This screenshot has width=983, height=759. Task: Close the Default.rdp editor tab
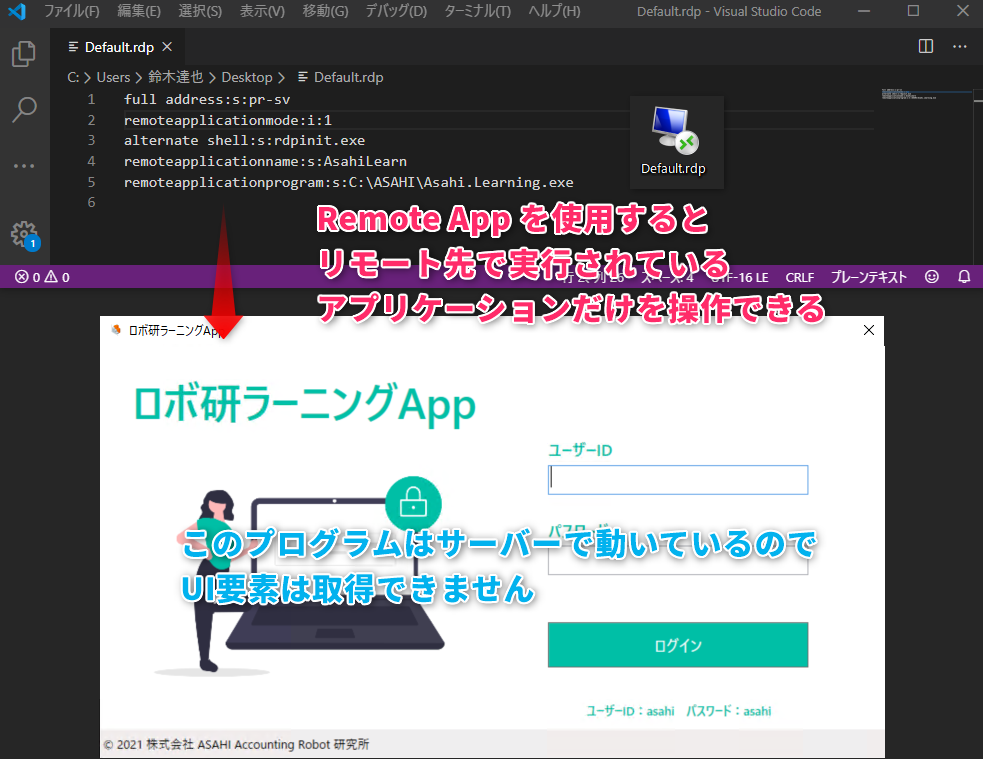pos(167,47)
